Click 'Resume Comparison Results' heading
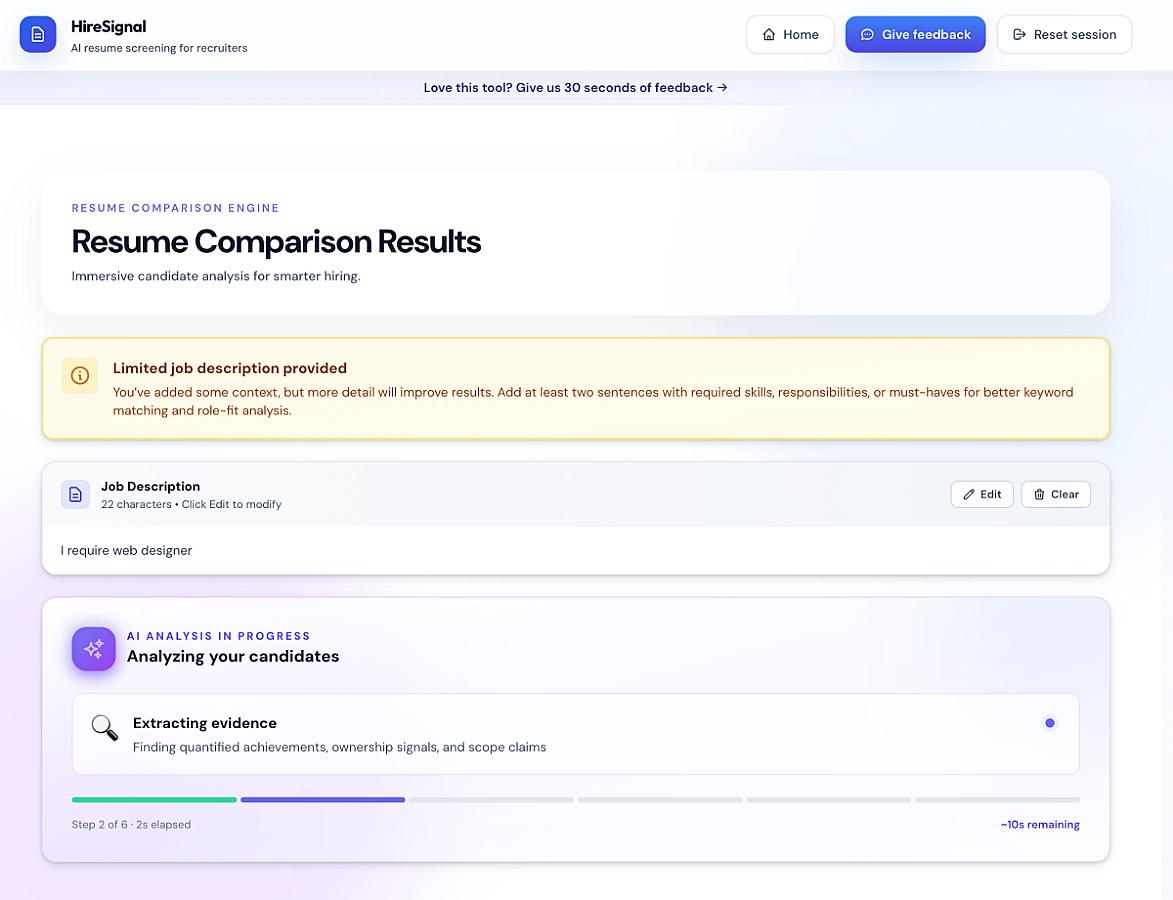The image size is (1173, 900). click(276, 242)
